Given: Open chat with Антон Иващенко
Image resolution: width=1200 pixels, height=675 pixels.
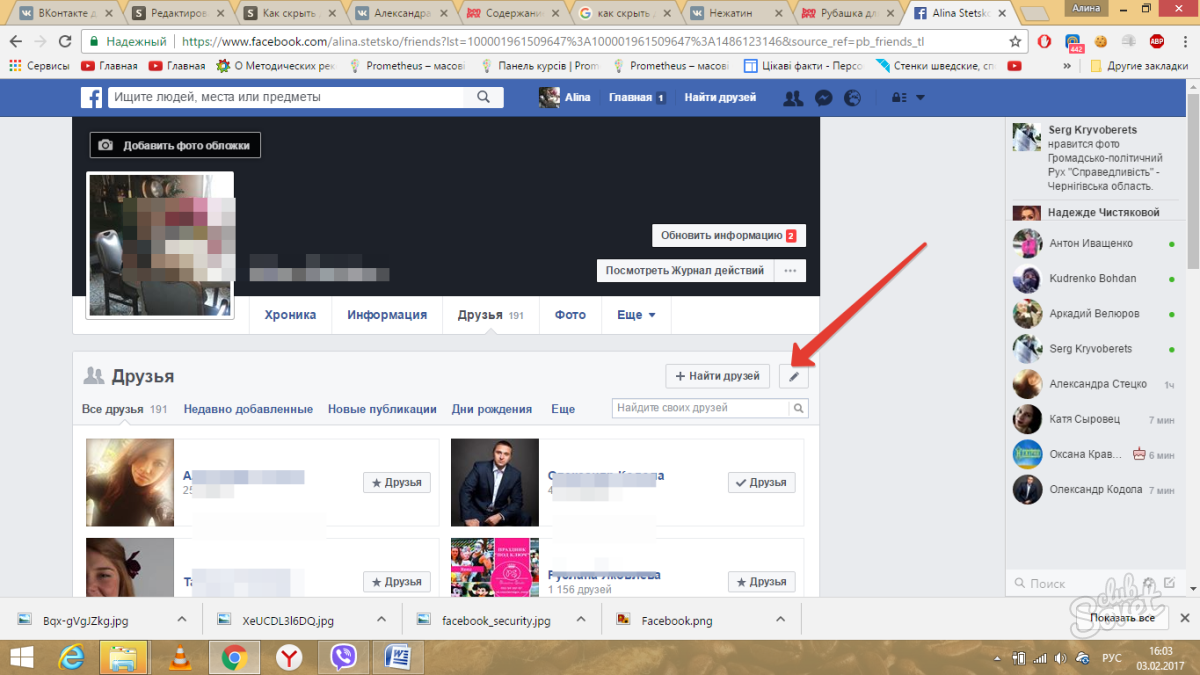Looking at the screenshot, I should tap(1093, 243).
